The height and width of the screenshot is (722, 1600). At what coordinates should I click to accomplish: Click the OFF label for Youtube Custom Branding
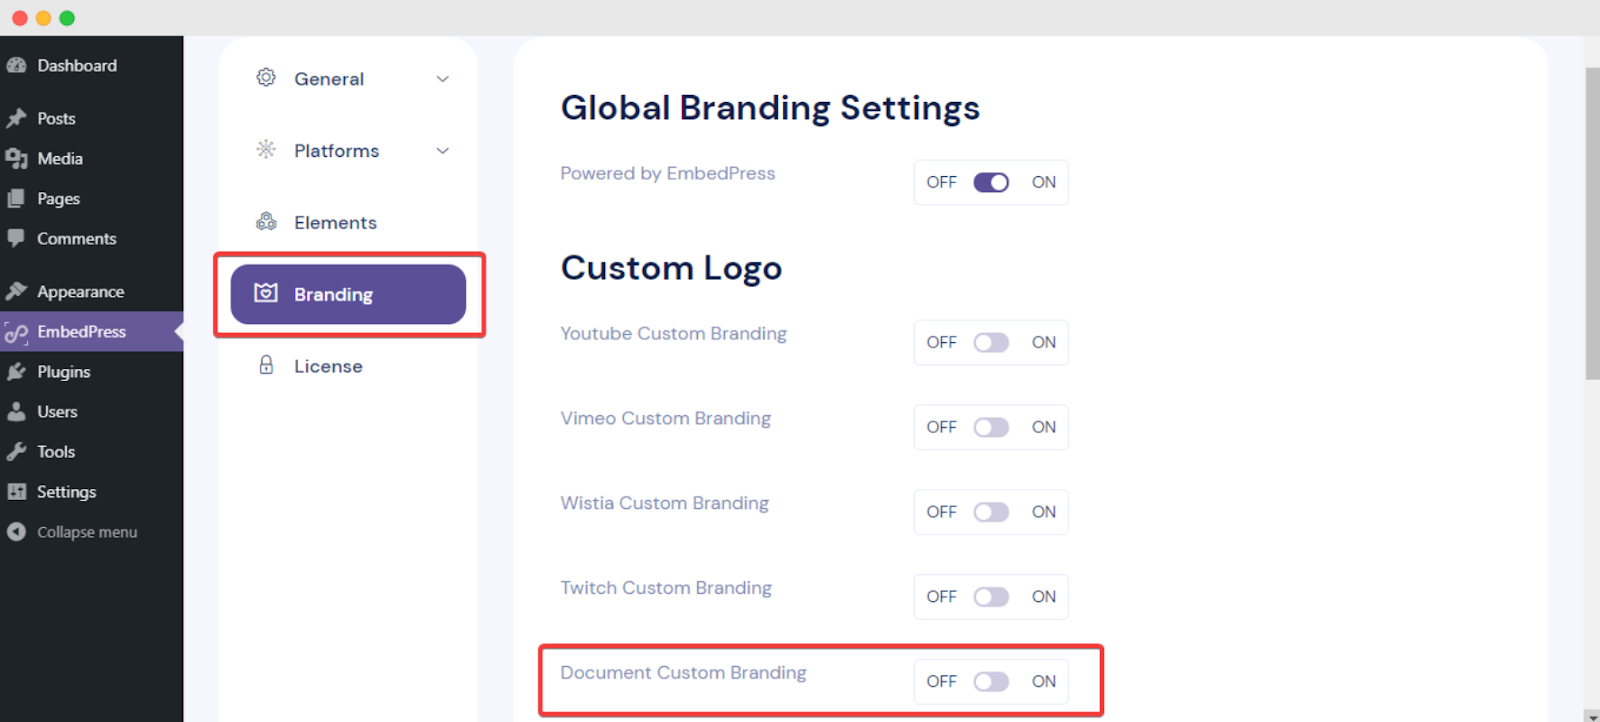click(x=941, y=342)
